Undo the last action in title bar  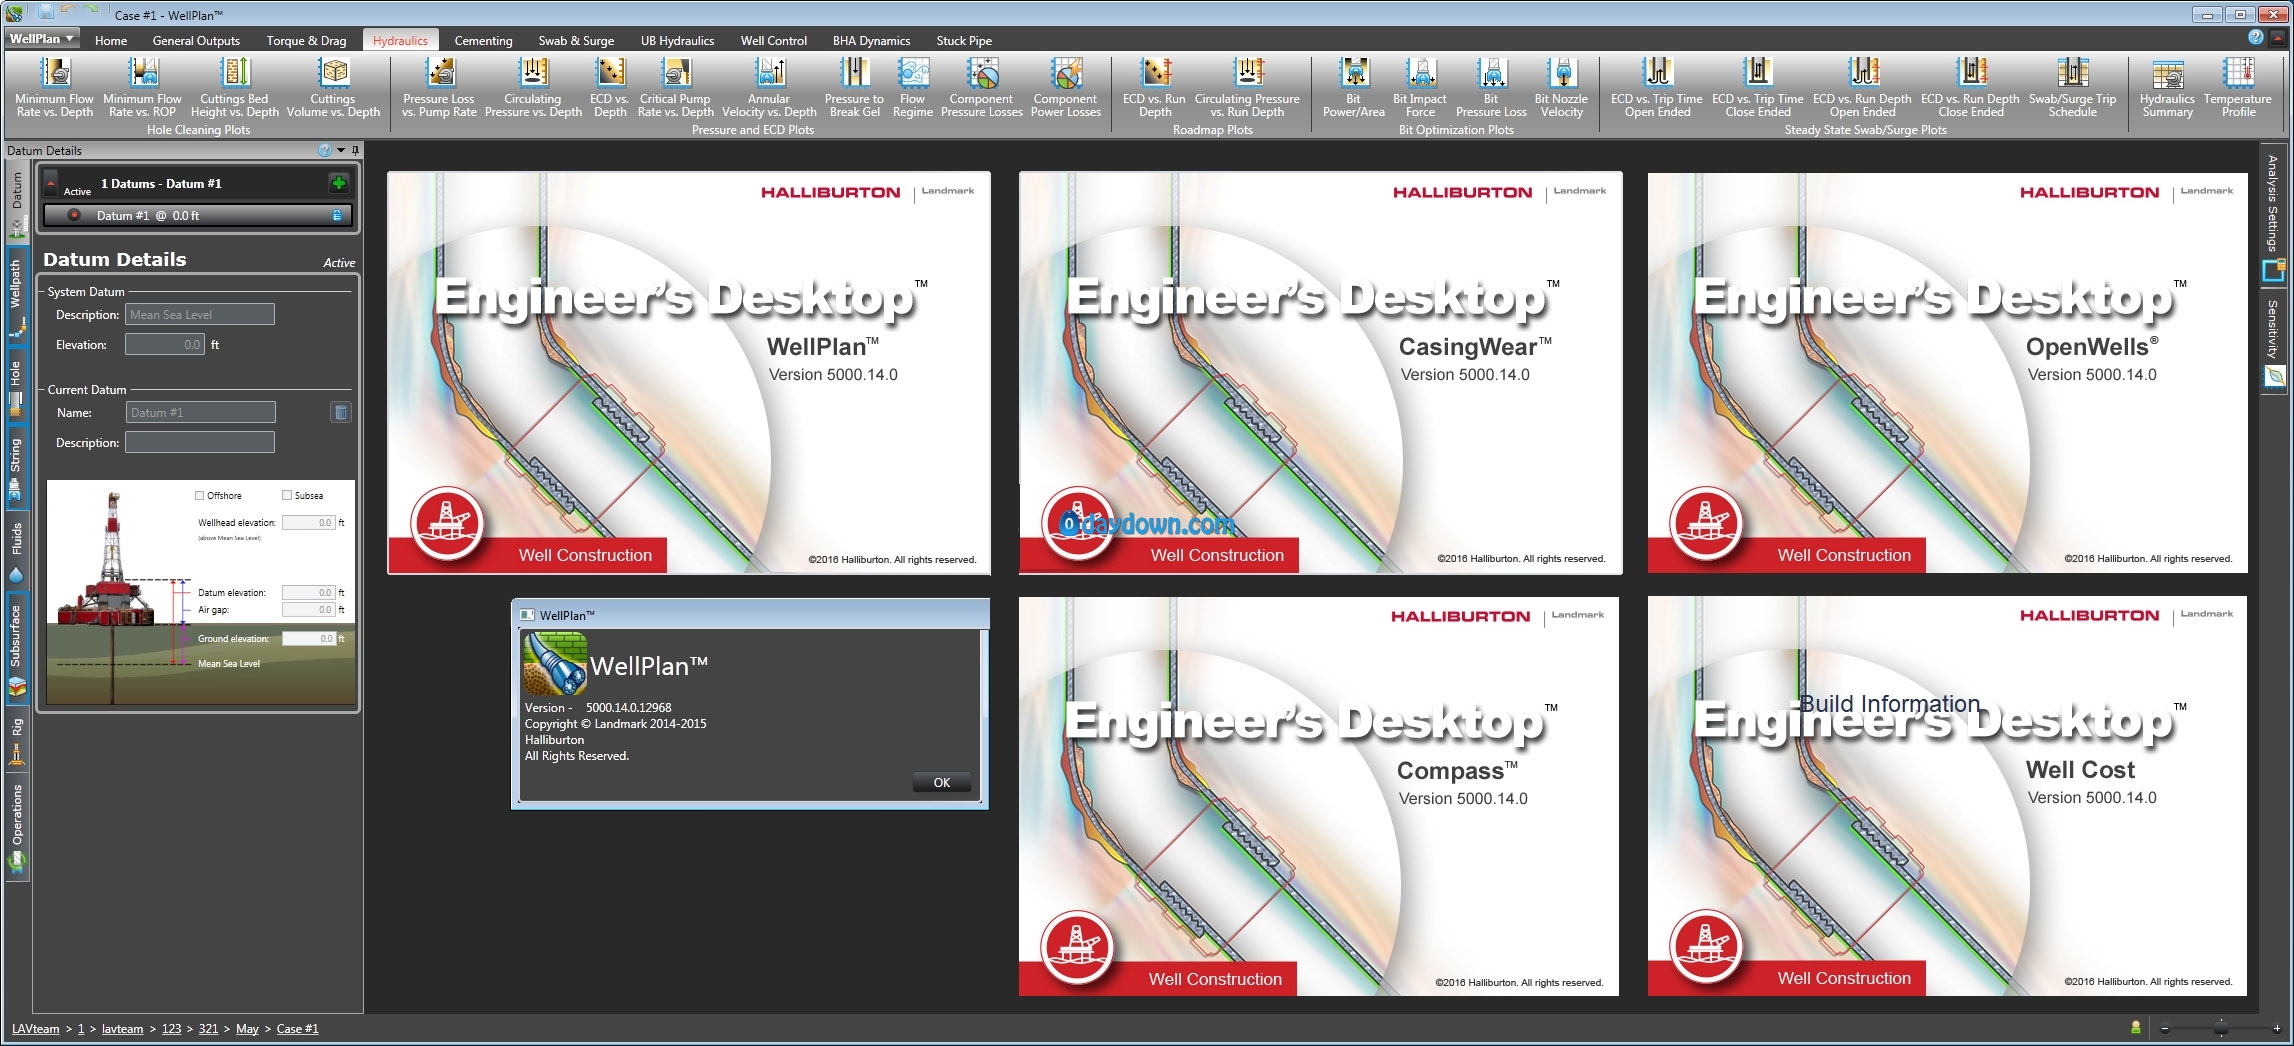tap(69, 10)
